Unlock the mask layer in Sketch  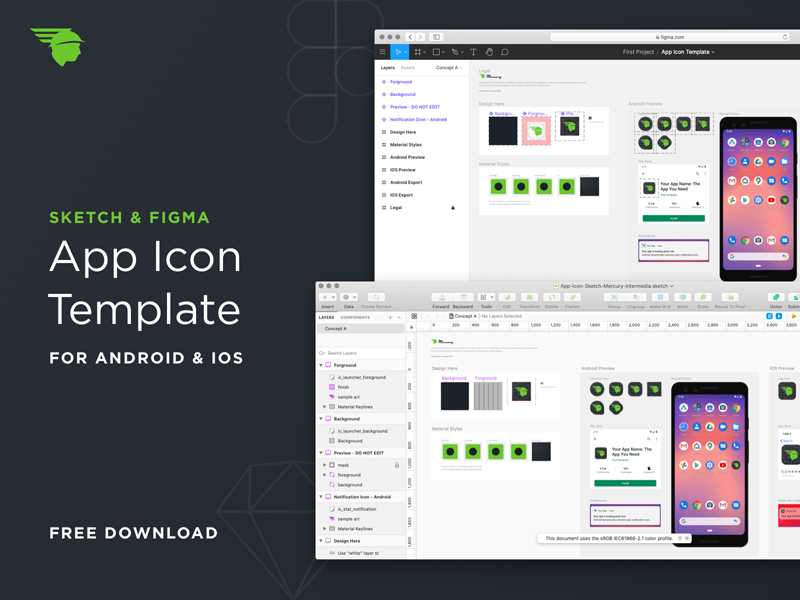(397, 463)
